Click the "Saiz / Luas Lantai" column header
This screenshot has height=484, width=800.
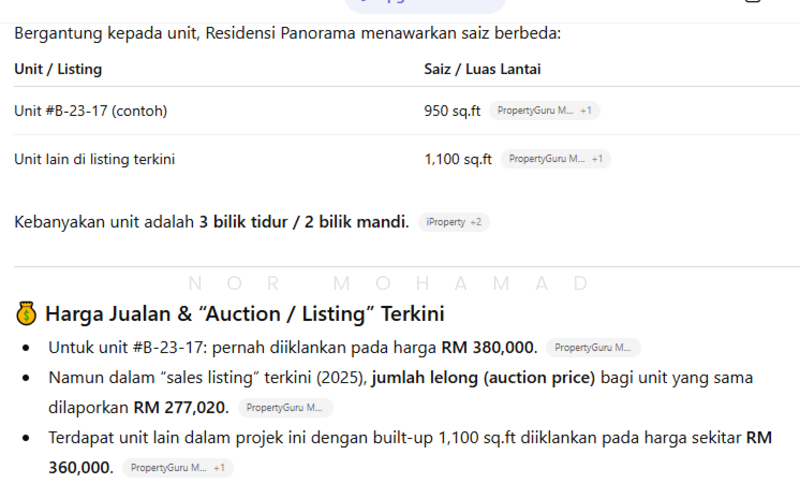[x=483, y=69]
